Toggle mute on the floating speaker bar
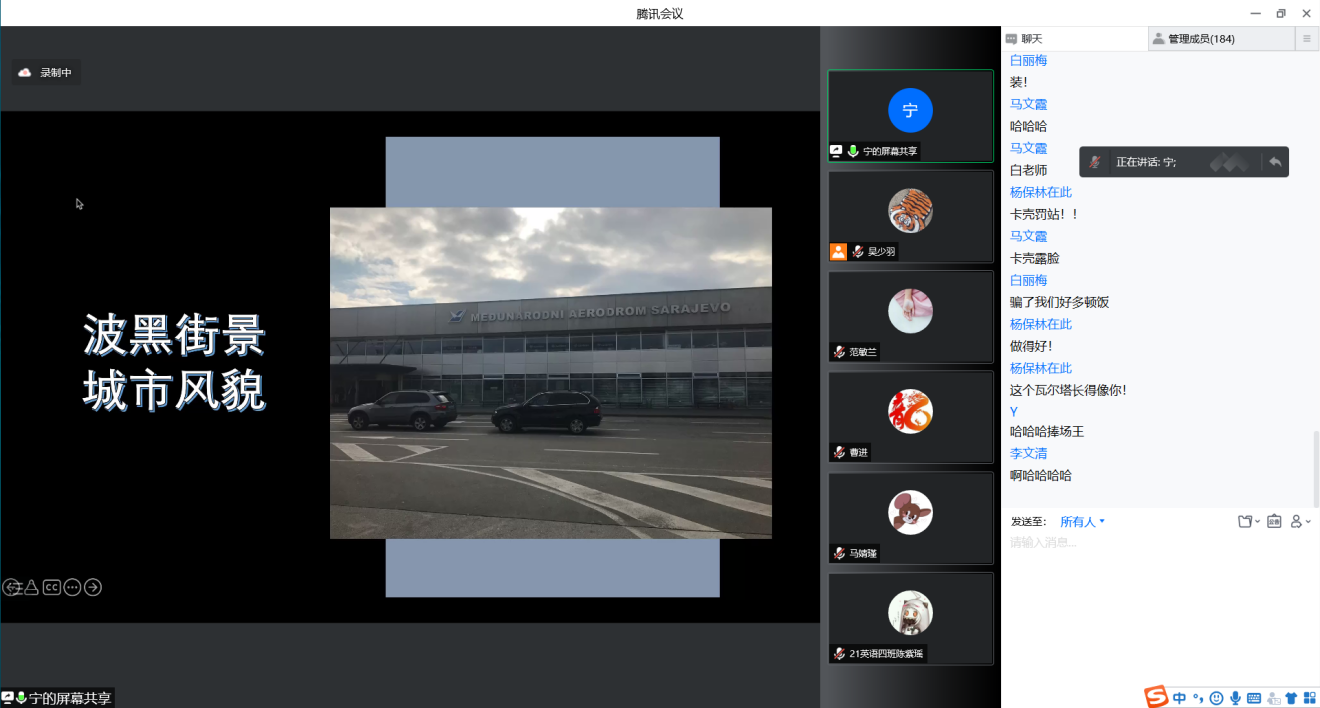The height and width of the screenshot is (708, 1320). coord(1096,162)
